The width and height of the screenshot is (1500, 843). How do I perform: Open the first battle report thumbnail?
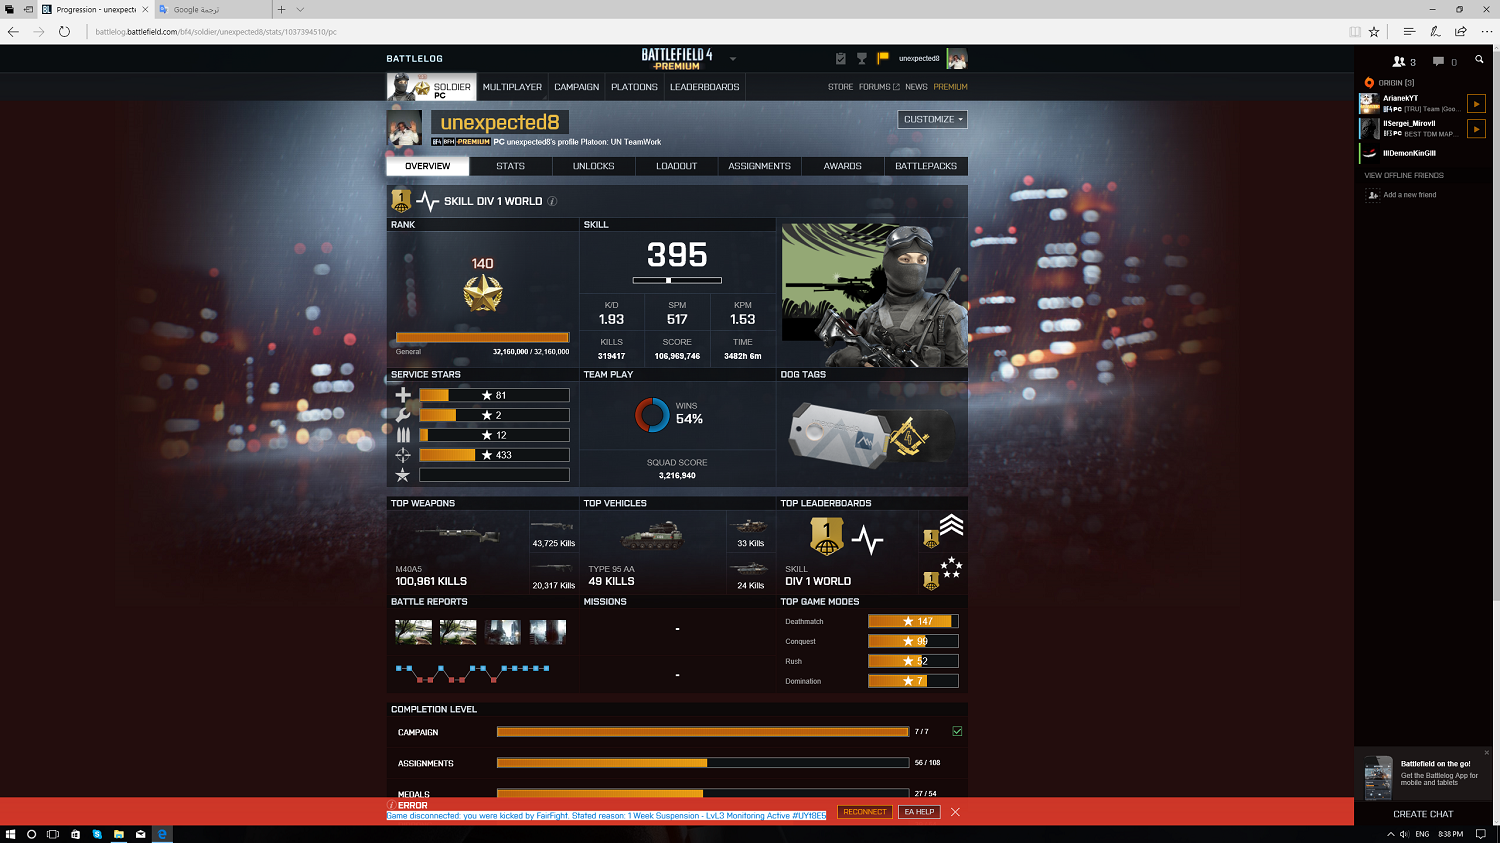point(413,631)
